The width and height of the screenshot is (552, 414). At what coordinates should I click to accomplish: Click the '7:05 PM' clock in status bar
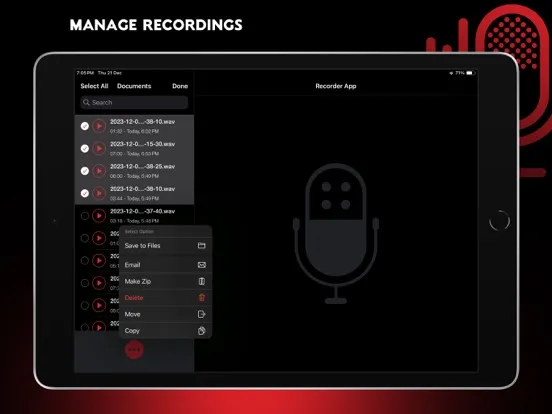(85, 73)
